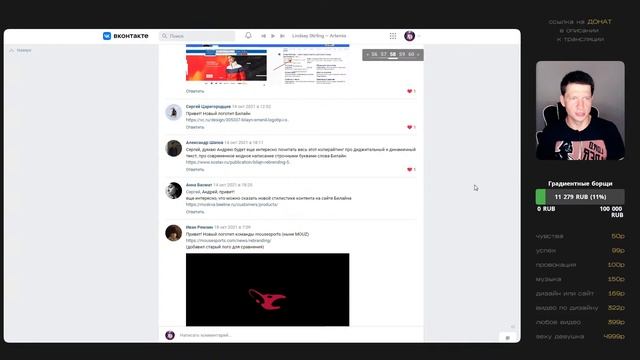Focus the Поиск search field
This screenshot has width=640, height=360.
click(x=197, y=36)
